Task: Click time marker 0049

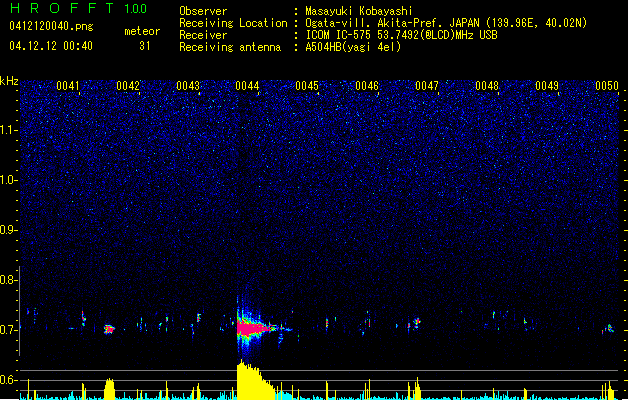Action: pos(547,86)
